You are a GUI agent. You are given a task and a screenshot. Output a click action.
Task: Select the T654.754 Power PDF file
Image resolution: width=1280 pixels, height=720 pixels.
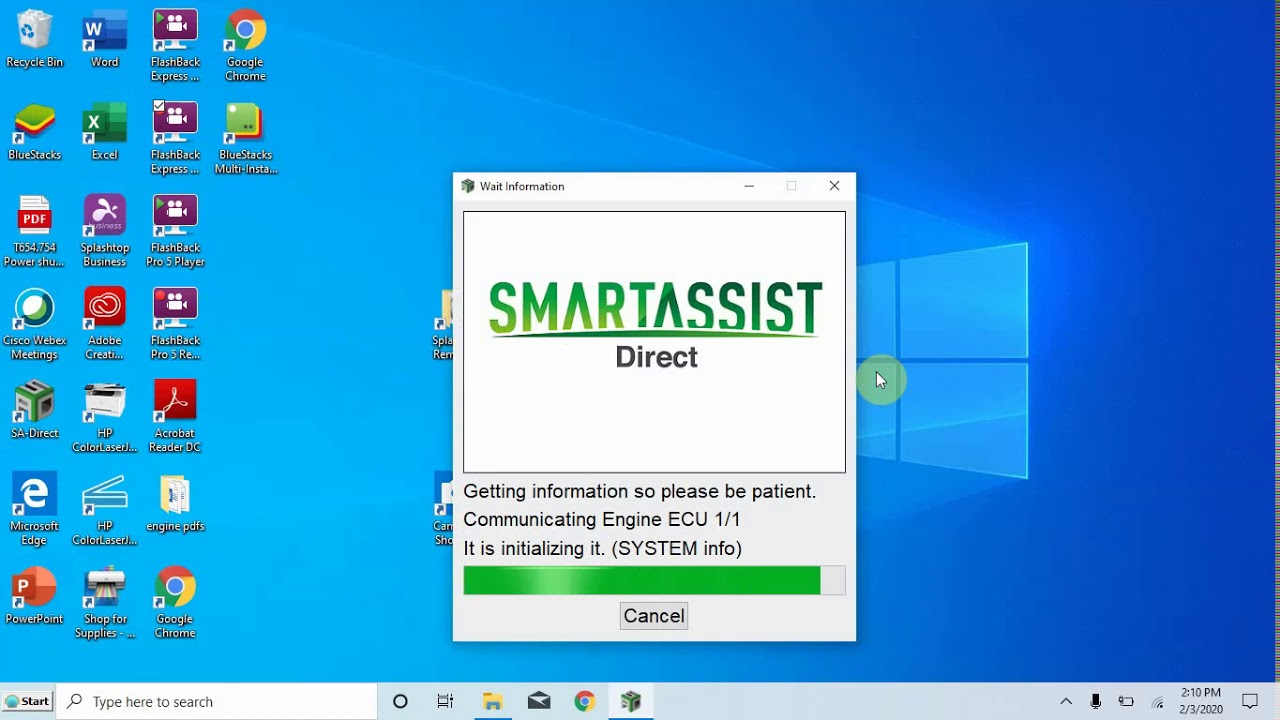click(x=34, y=232)
